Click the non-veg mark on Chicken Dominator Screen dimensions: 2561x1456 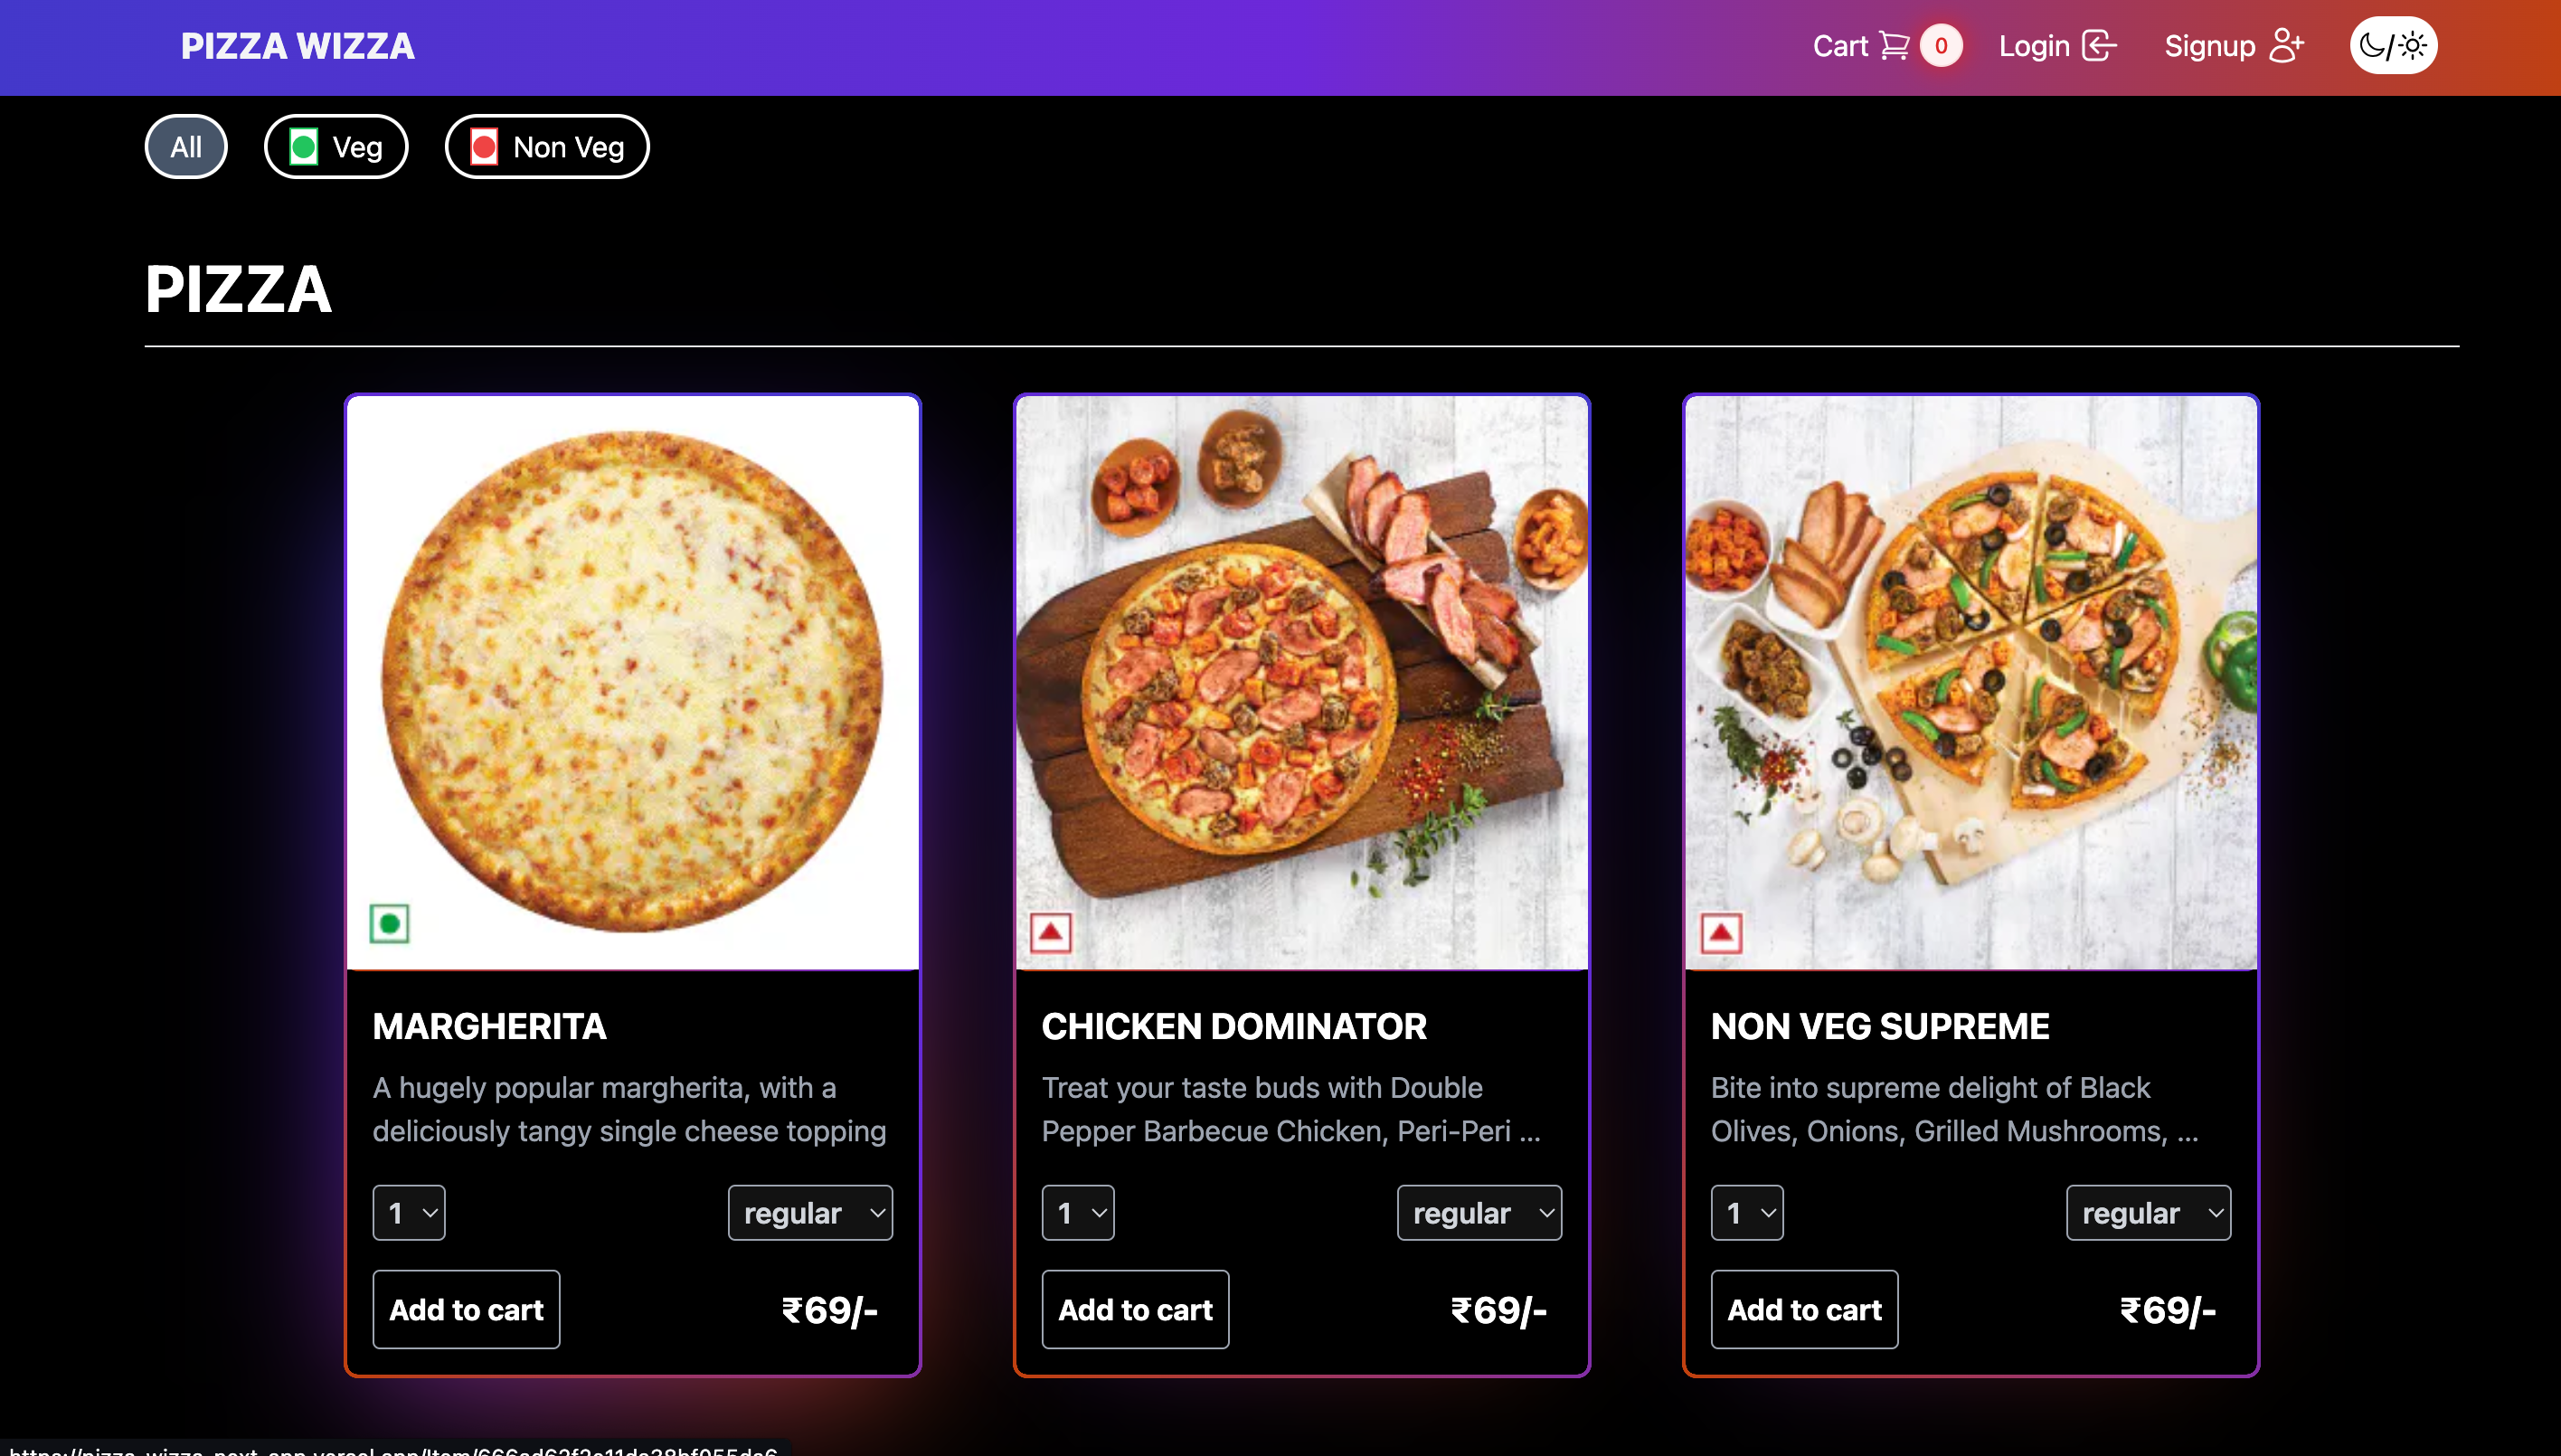1050,933
